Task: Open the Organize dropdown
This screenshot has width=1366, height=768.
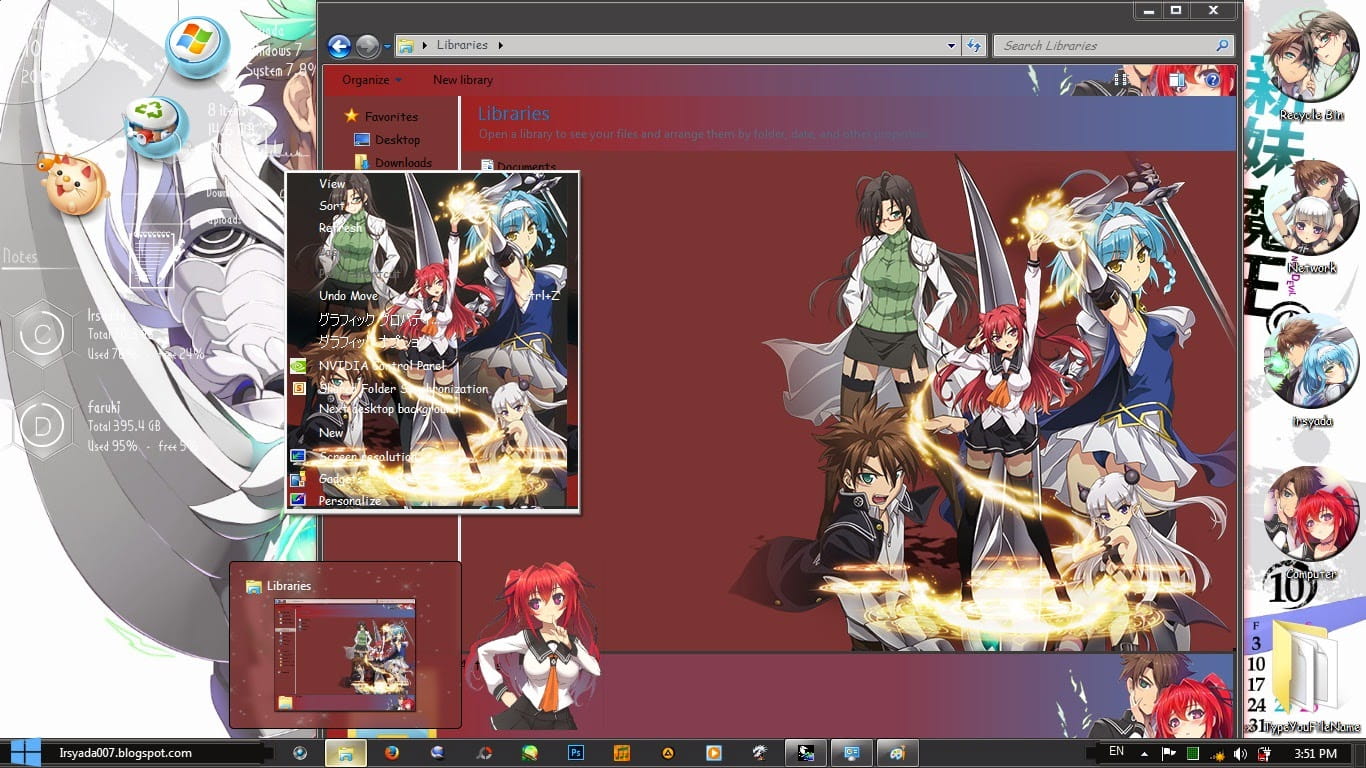Action: point(368,80)
